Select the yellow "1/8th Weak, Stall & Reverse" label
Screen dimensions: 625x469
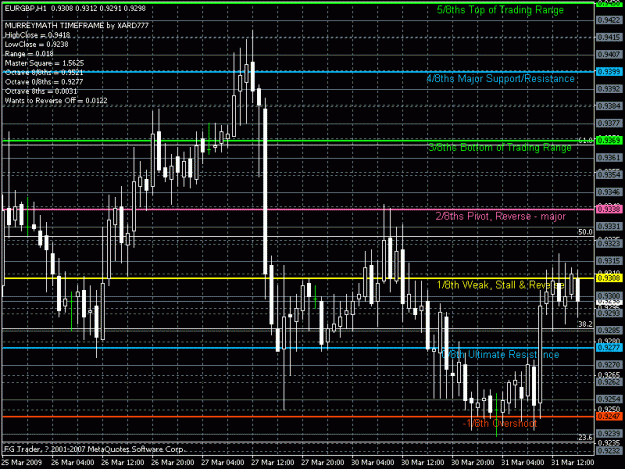pos(501,285)
